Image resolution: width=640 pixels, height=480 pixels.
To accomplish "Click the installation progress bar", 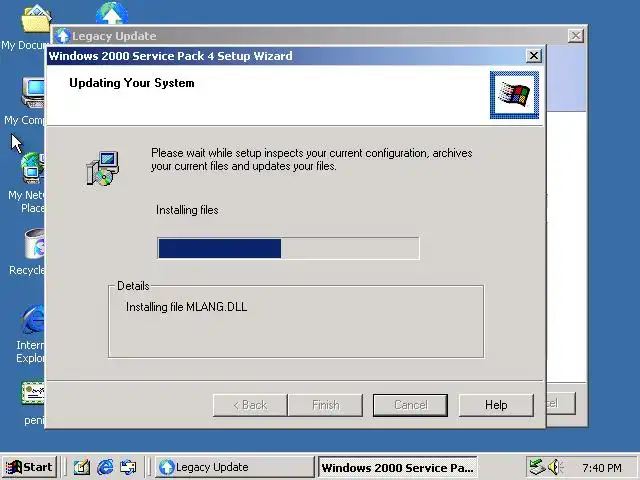I will [288, 248].
